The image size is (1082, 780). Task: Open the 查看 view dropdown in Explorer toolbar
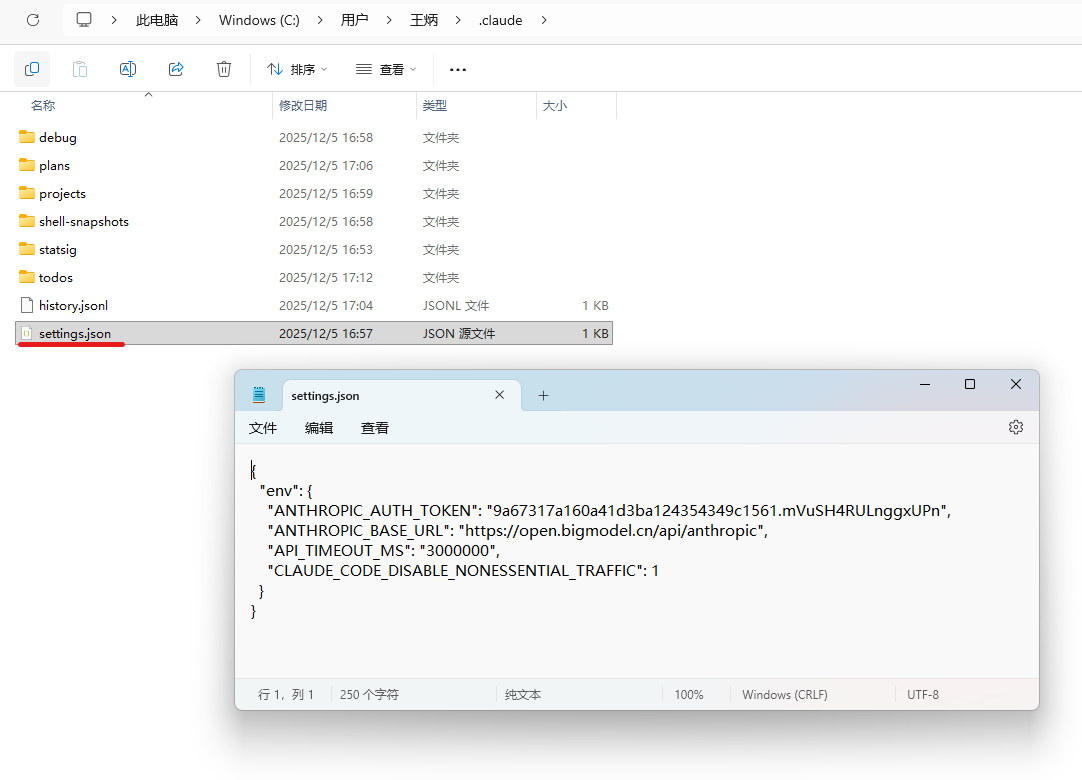pos(386,69)
